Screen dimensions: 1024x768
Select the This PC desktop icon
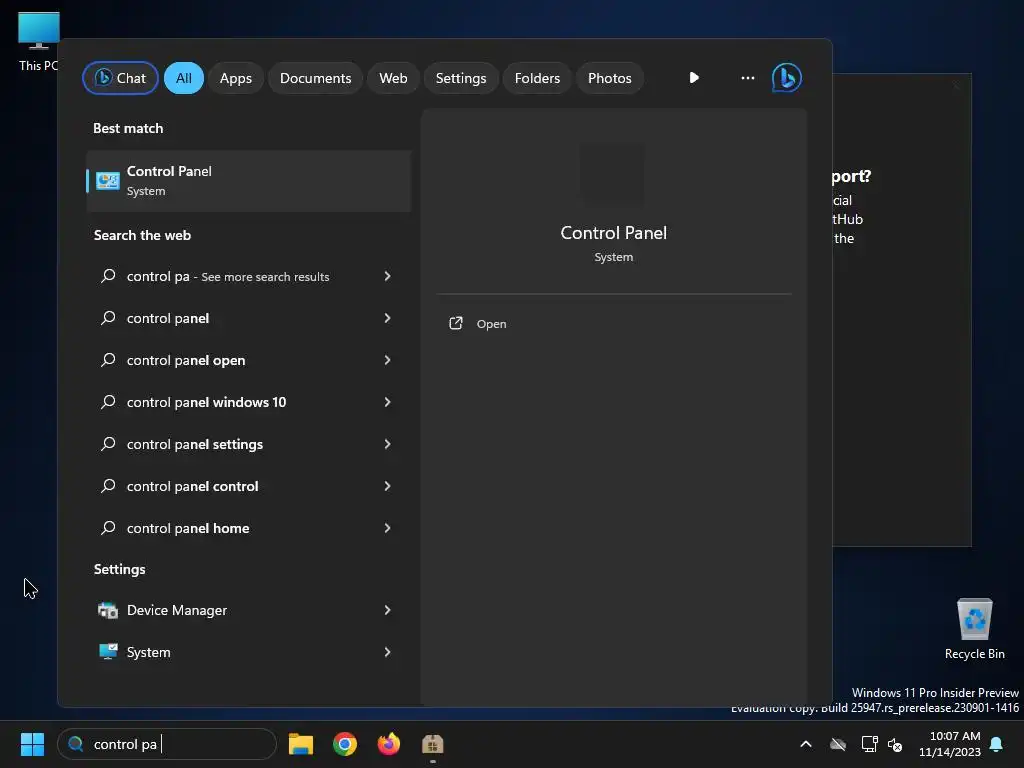tap(39, 41)
